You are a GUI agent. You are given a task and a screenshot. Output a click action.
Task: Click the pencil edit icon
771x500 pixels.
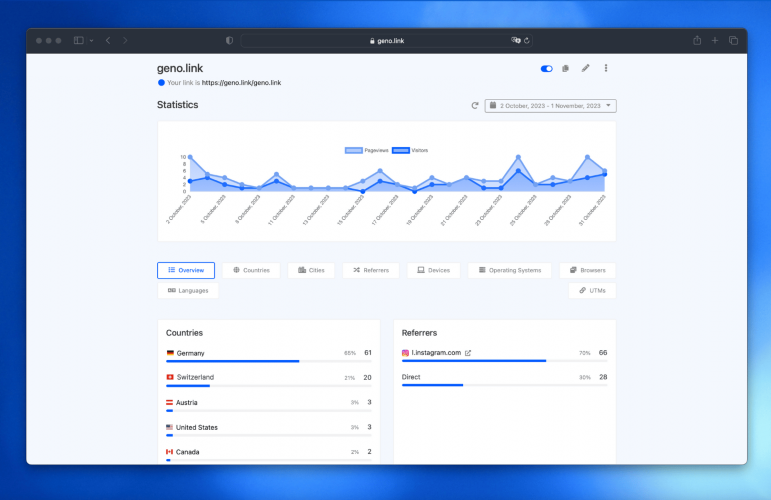(x=585, y=68)
